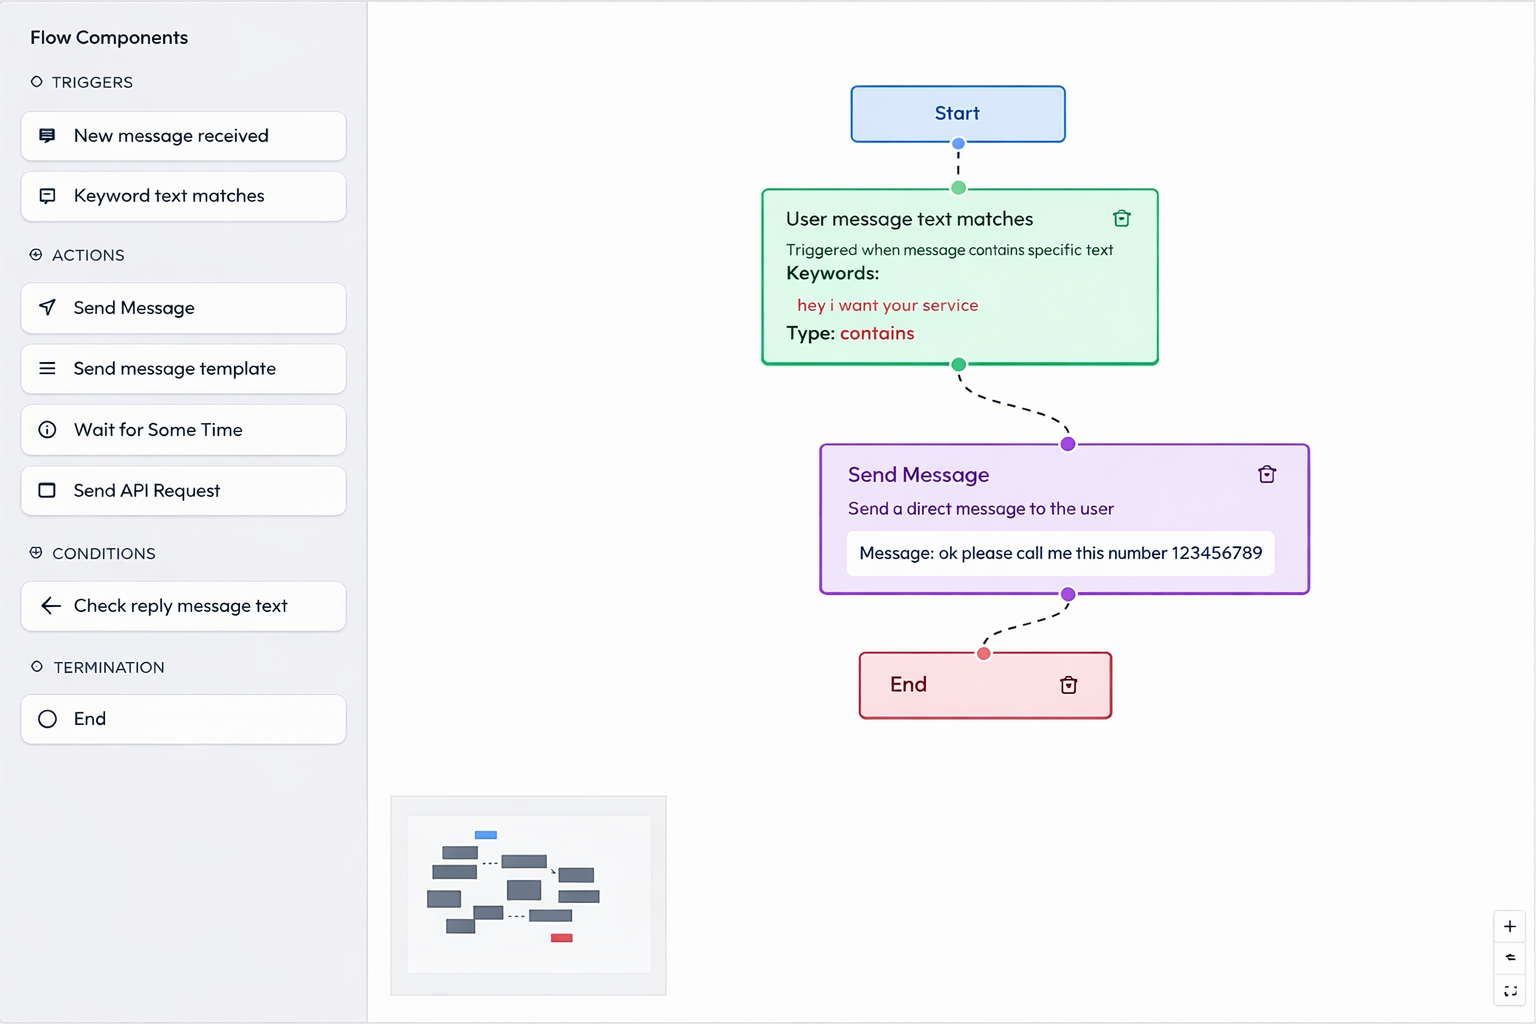Click trash icon on Send Message node

point(1266,475)
